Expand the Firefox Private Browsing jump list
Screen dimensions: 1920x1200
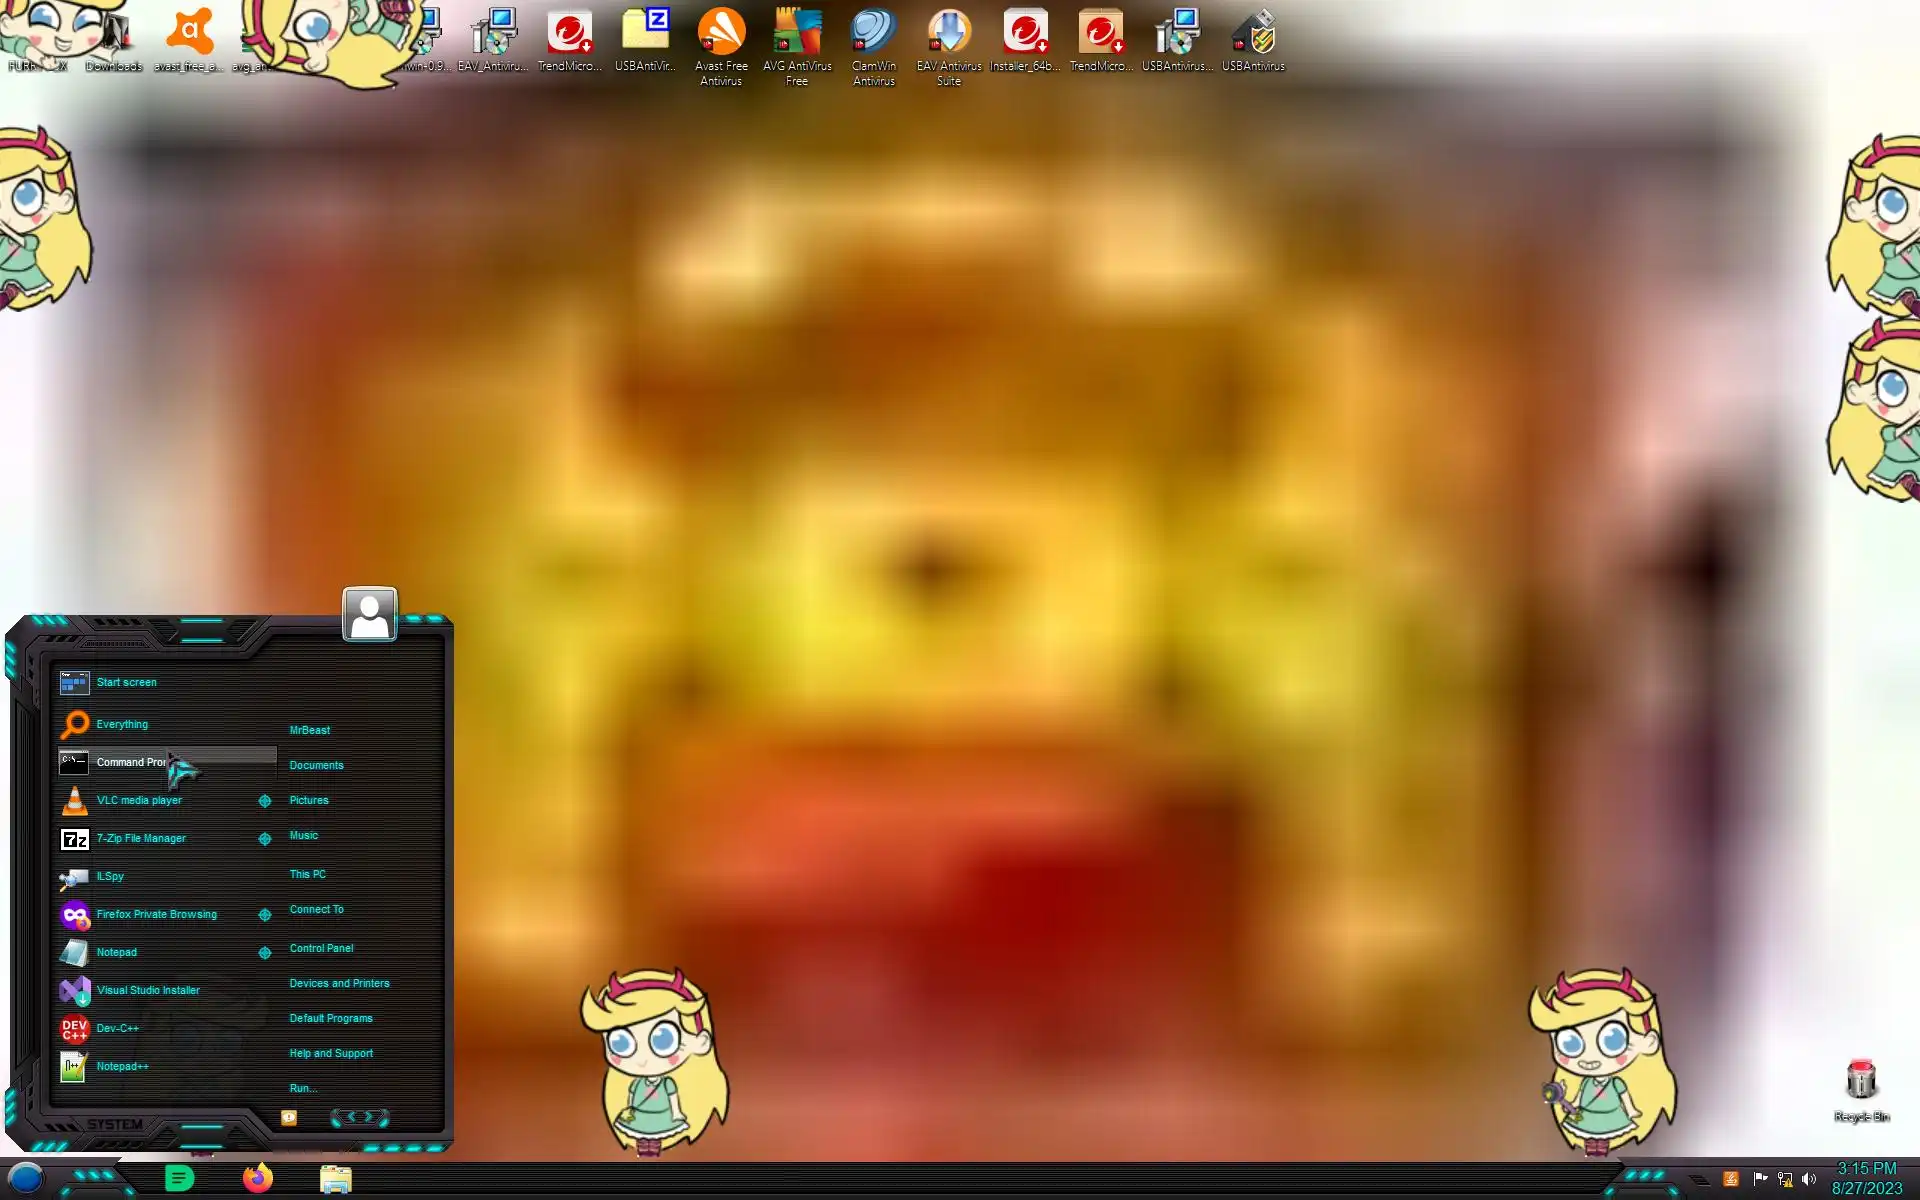pyautogui.click(x=265, y=914)
